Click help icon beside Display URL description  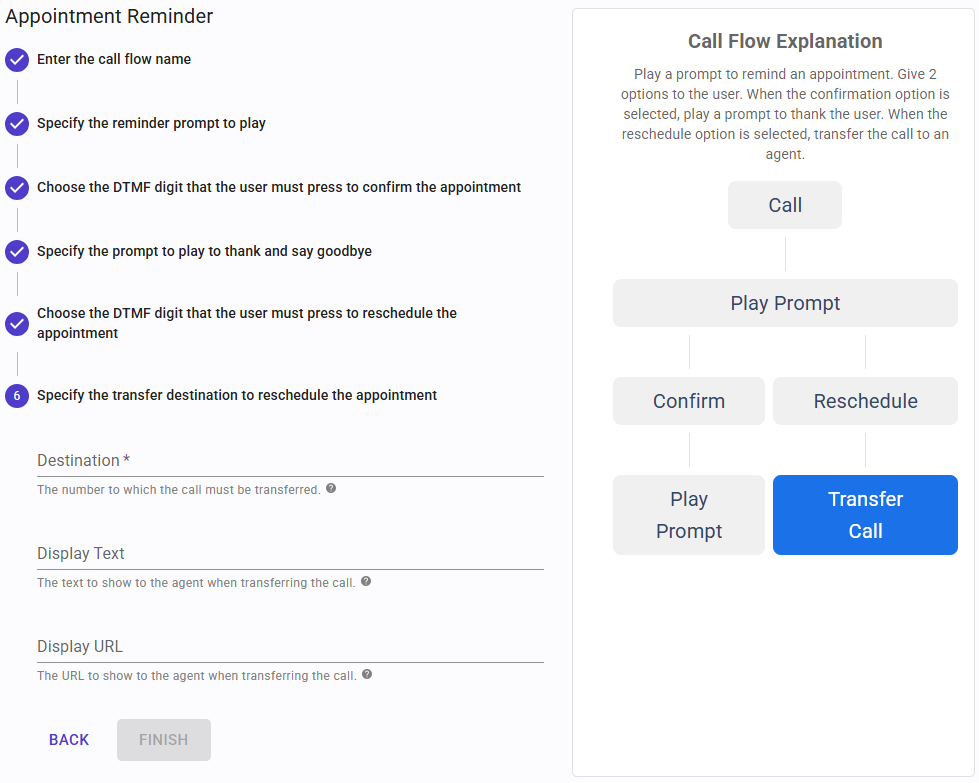coord(367,674)
